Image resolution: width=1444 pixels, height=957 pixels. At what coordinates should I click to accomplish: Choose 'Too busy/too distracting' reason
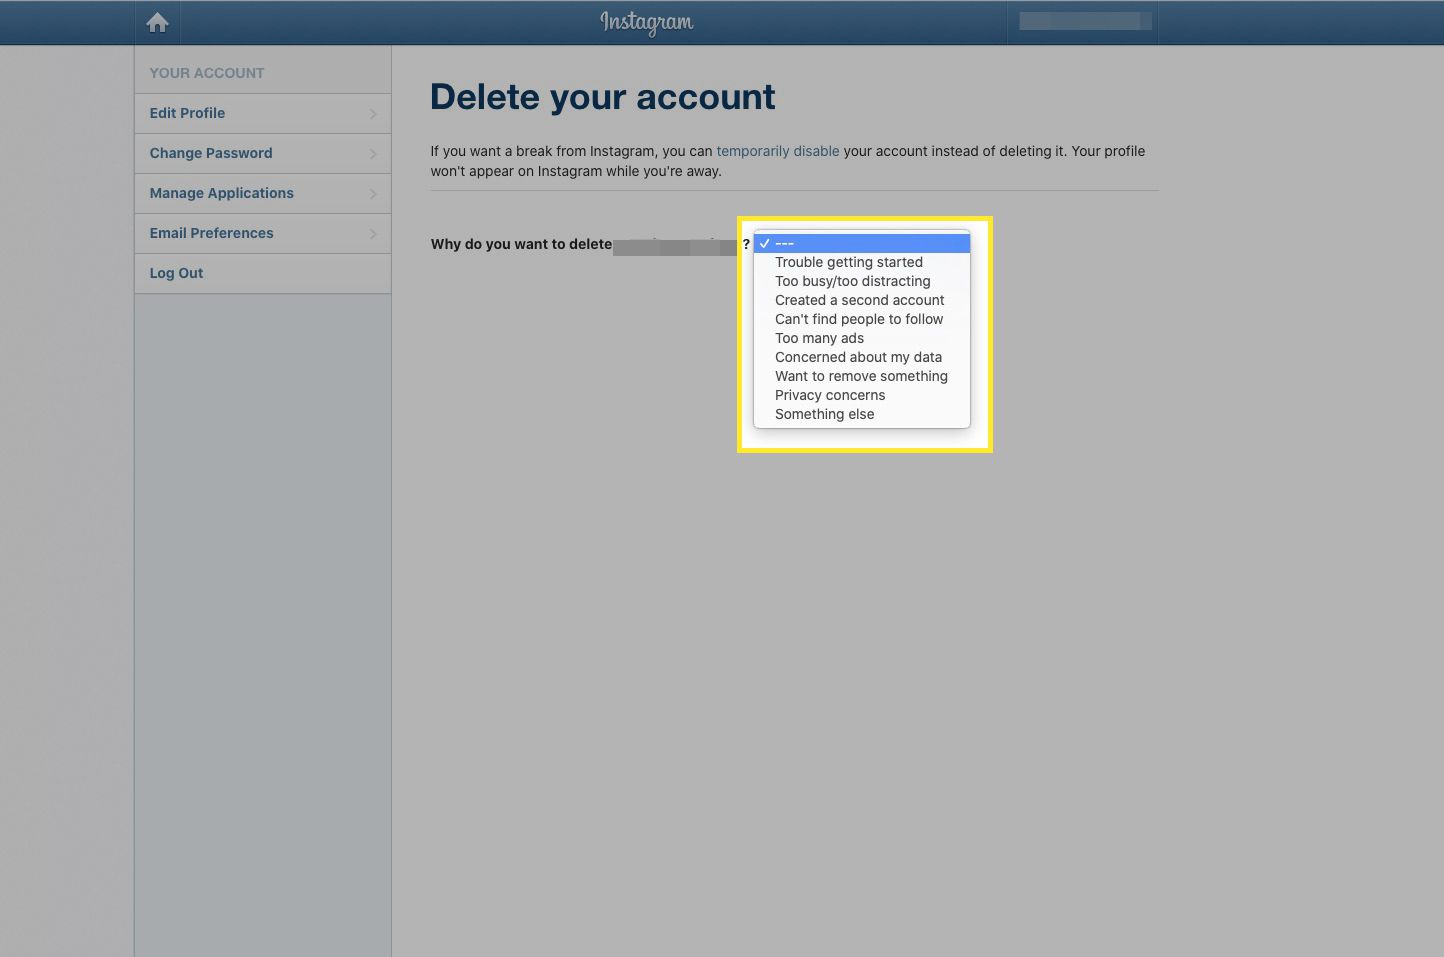862,281
